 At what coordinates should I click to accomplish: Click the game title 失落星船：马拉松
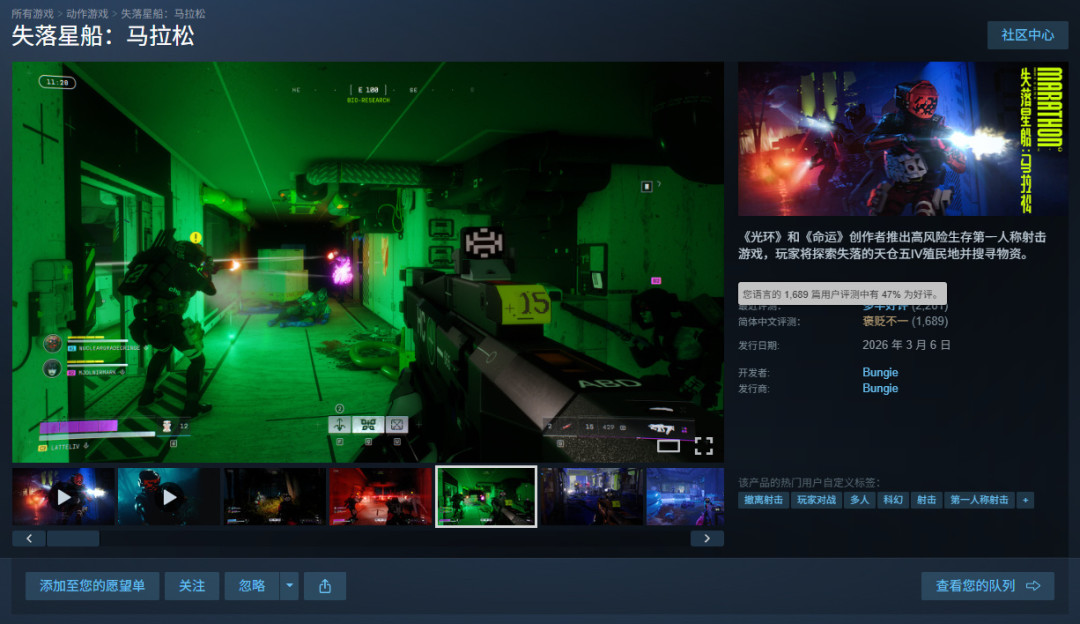[x=103, y=36]
